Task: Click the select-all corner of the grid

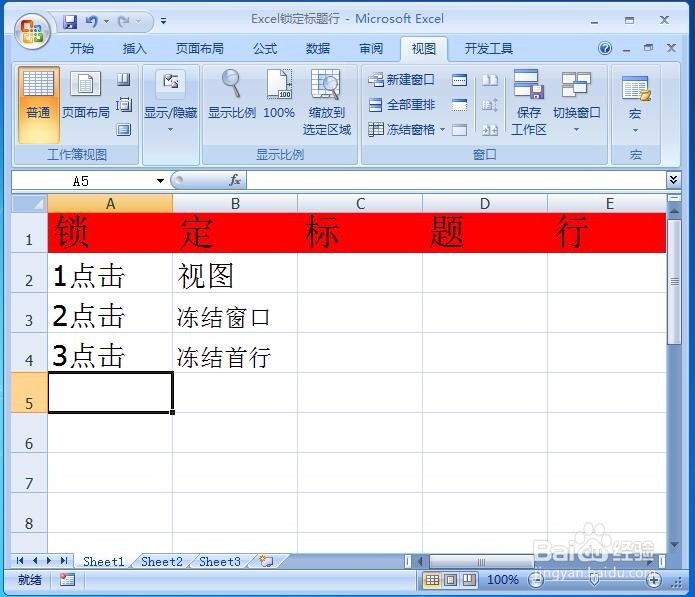Action: click(x=29, y=203)
